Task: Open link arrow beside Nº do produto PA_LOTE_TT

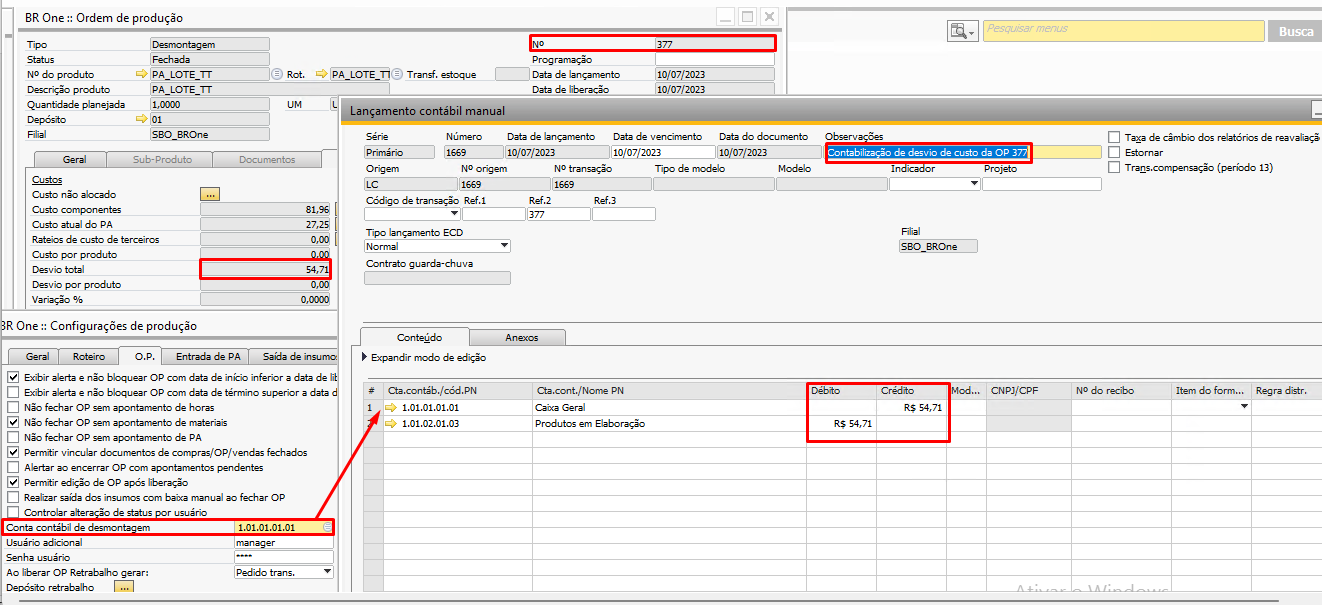Action: click(141, 74)
